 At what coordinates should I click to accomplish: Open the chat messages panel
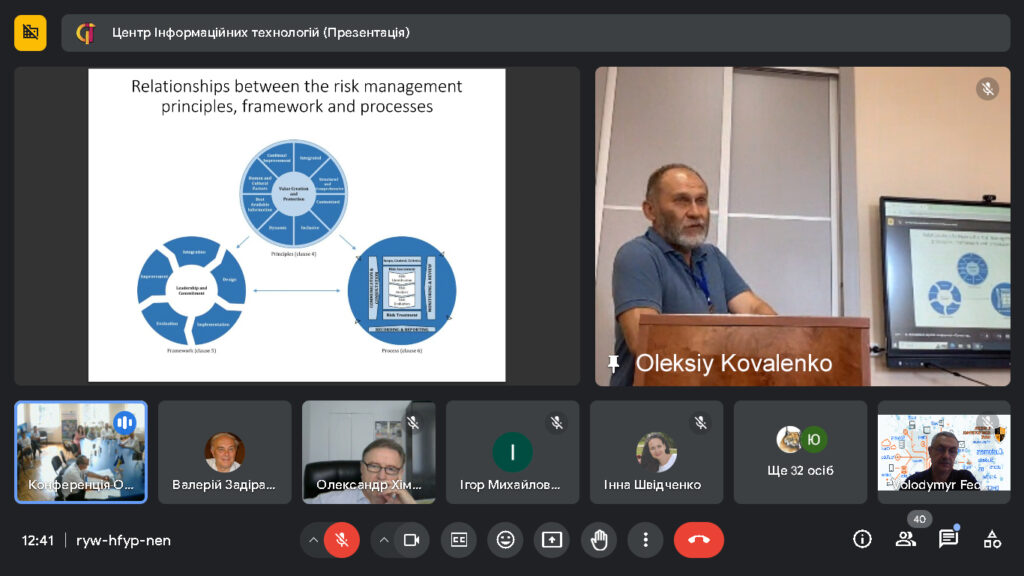948,540
